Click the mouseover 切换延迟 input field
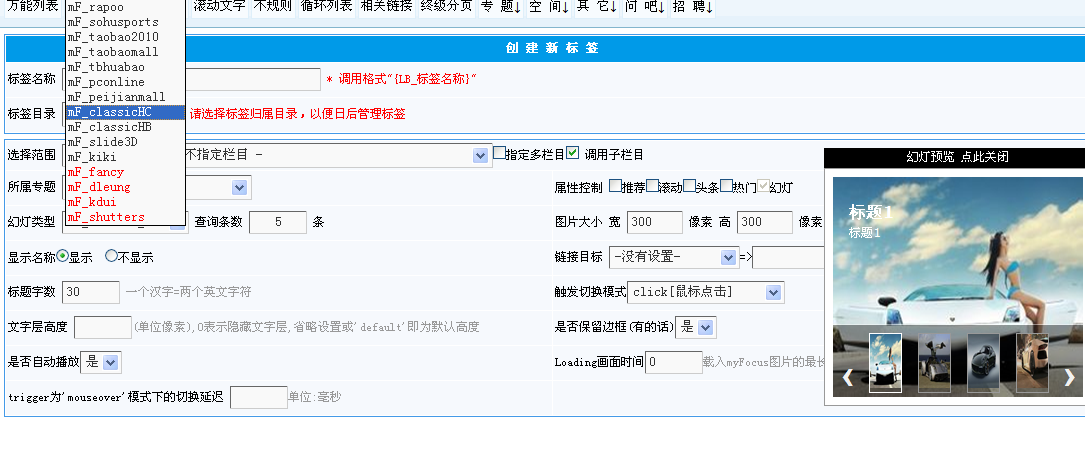This screenshot has width=1085, height=462. 259,398
